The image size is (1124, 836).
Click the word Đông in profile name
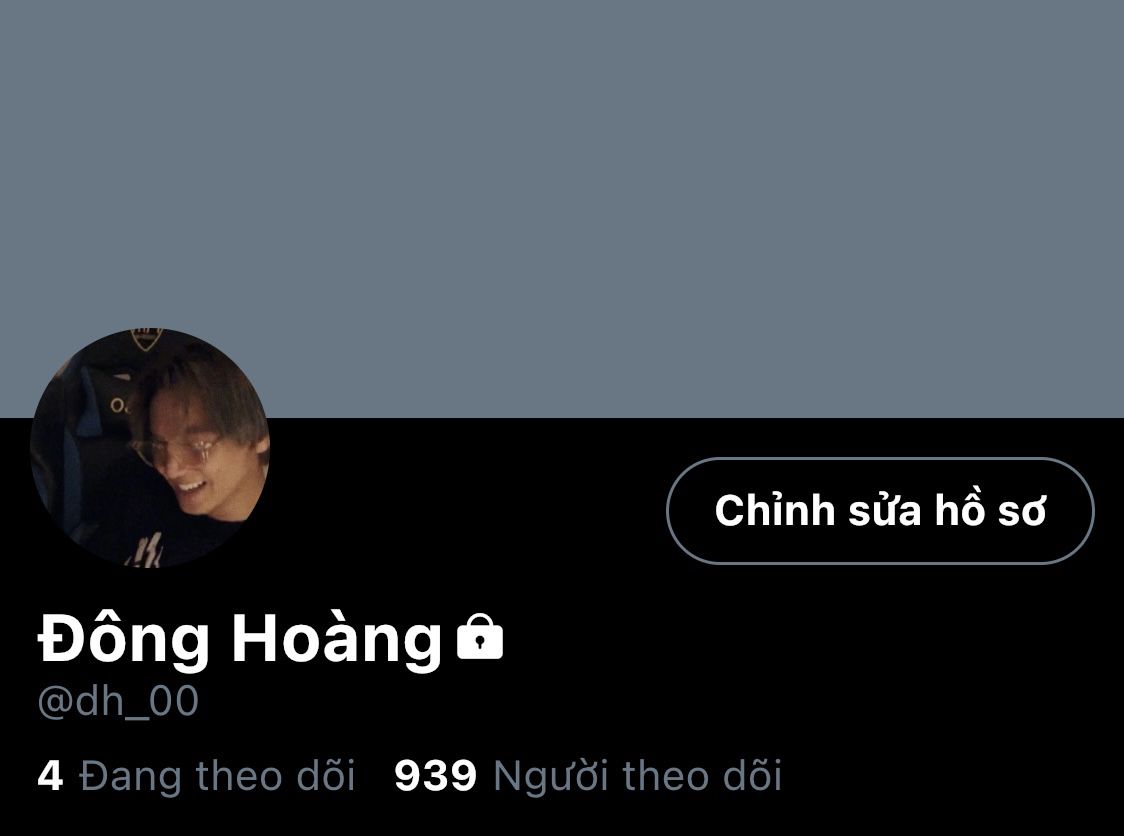(x=123, y=637)
